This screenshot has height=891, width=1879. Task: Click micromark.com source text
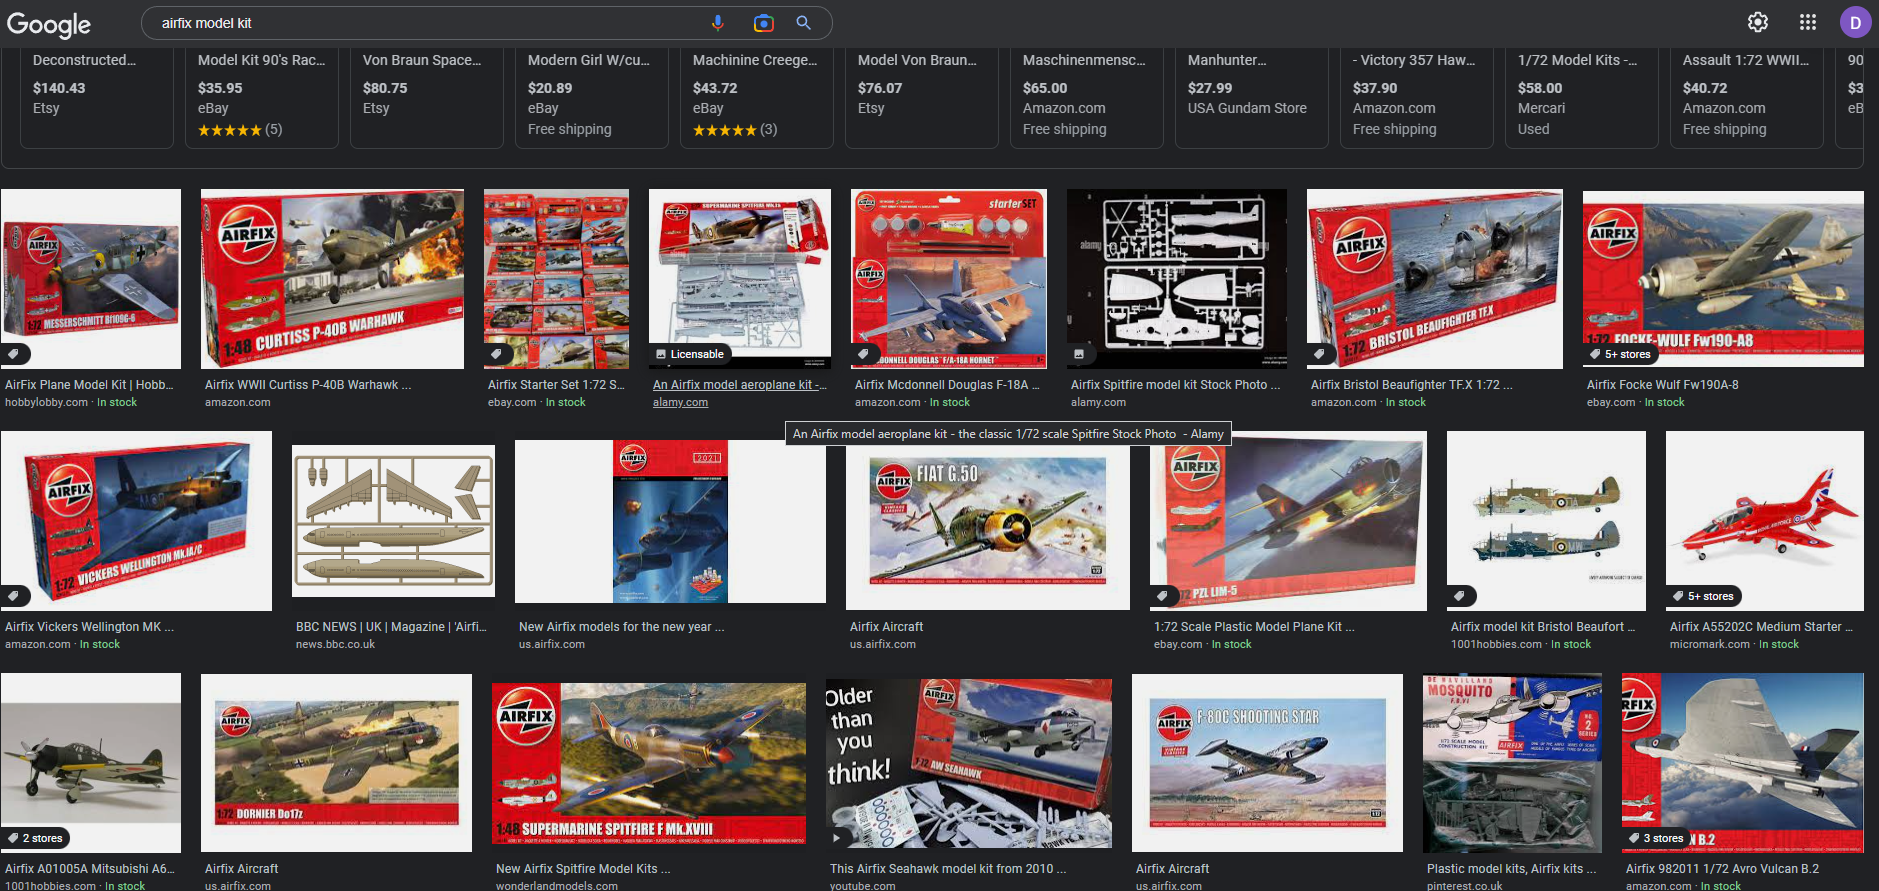coord(1709,644)
